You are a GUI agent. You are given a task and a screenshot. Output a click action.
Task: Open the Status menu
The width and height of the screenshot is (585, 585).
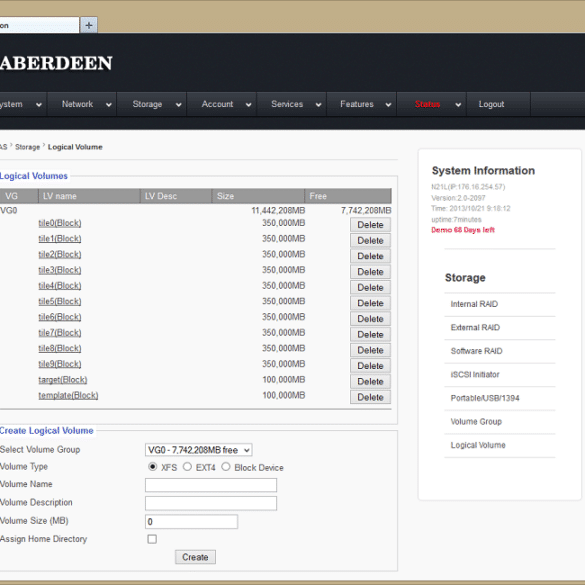[x=428, y=104]
